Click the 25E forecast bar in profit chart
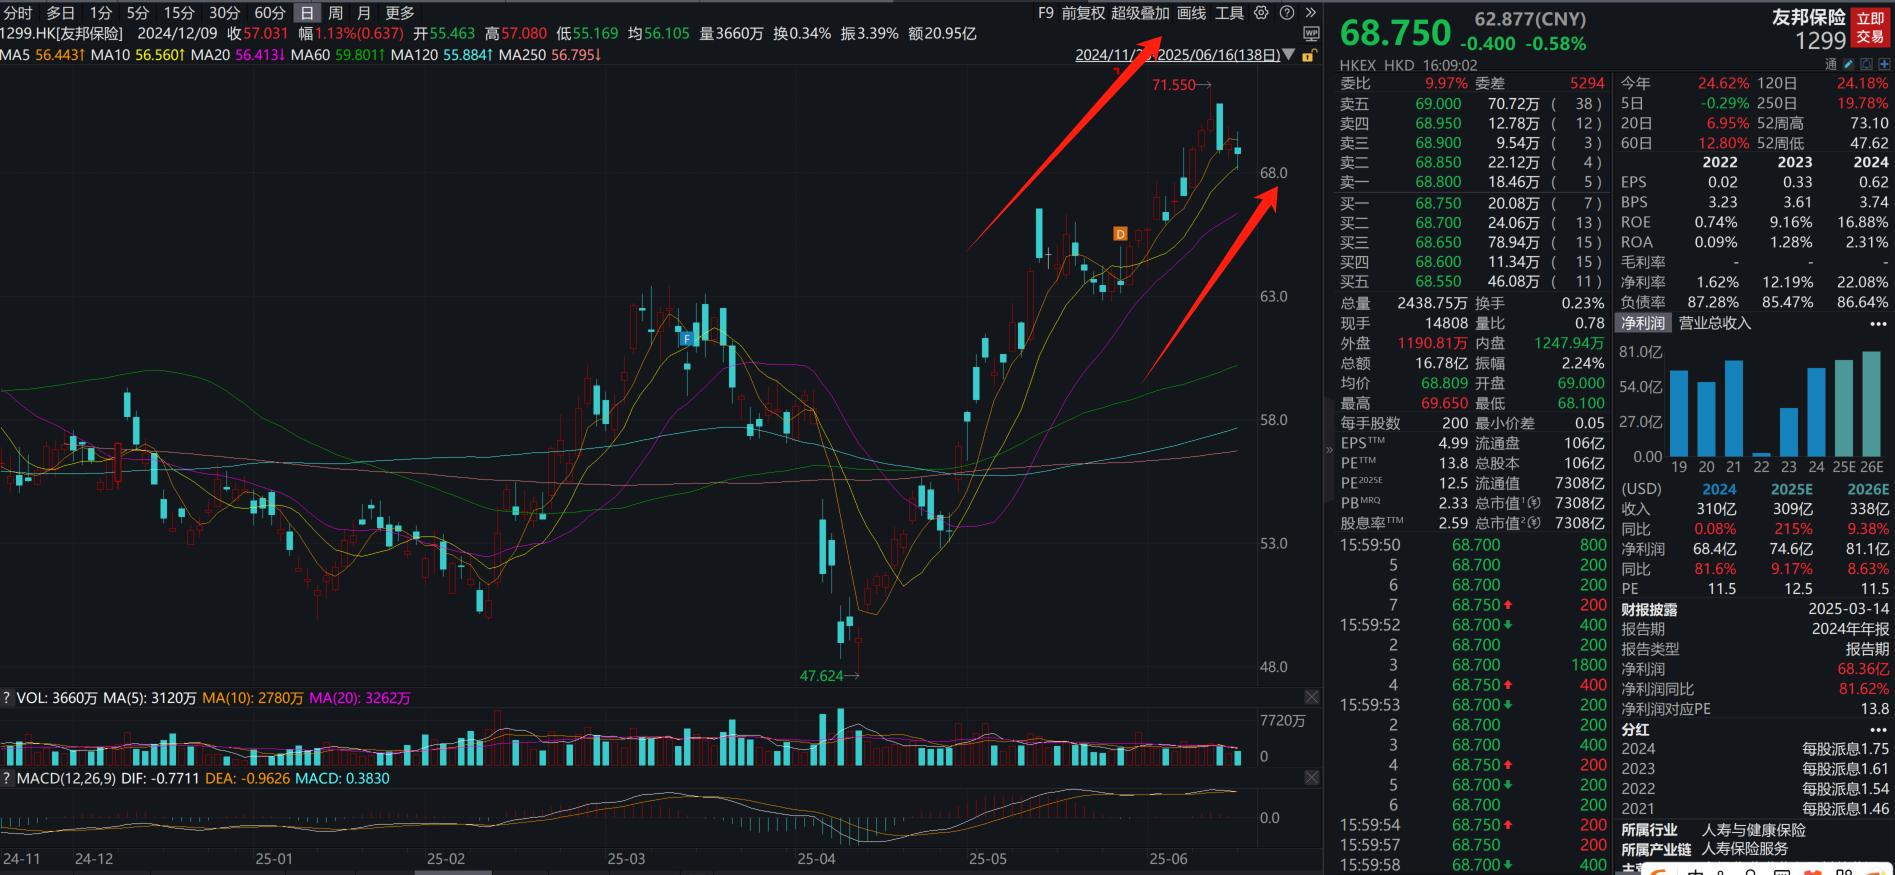 1843,408
